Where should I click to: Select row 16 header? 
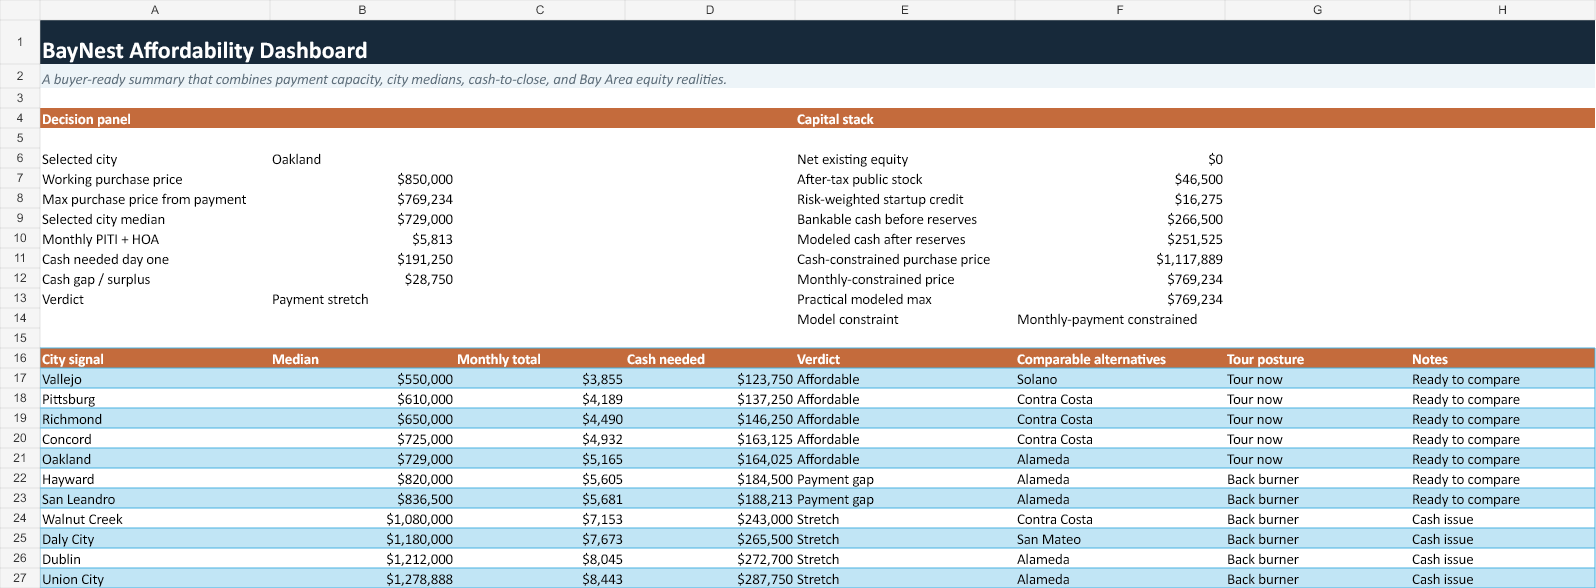pyautogui.click(x=20, y=358)
